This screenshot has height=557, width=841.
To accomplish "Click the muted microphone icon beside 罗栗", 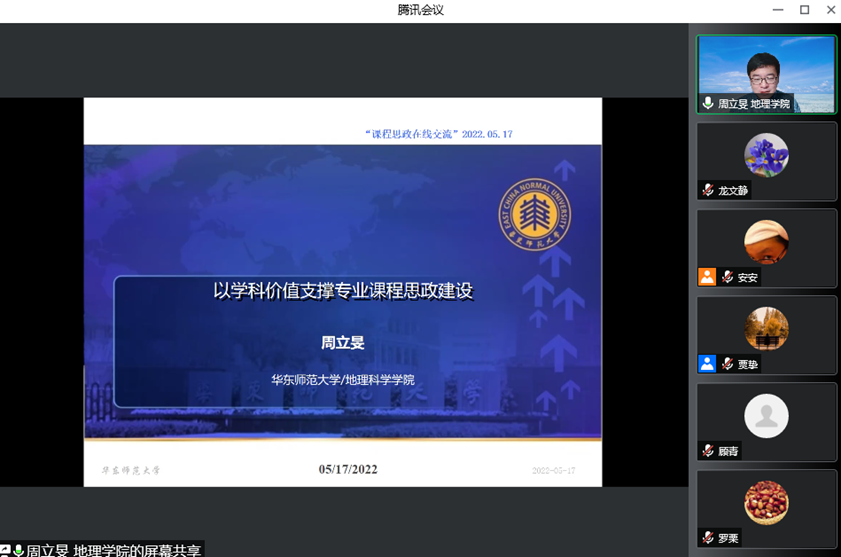I will tap(708, 538).
